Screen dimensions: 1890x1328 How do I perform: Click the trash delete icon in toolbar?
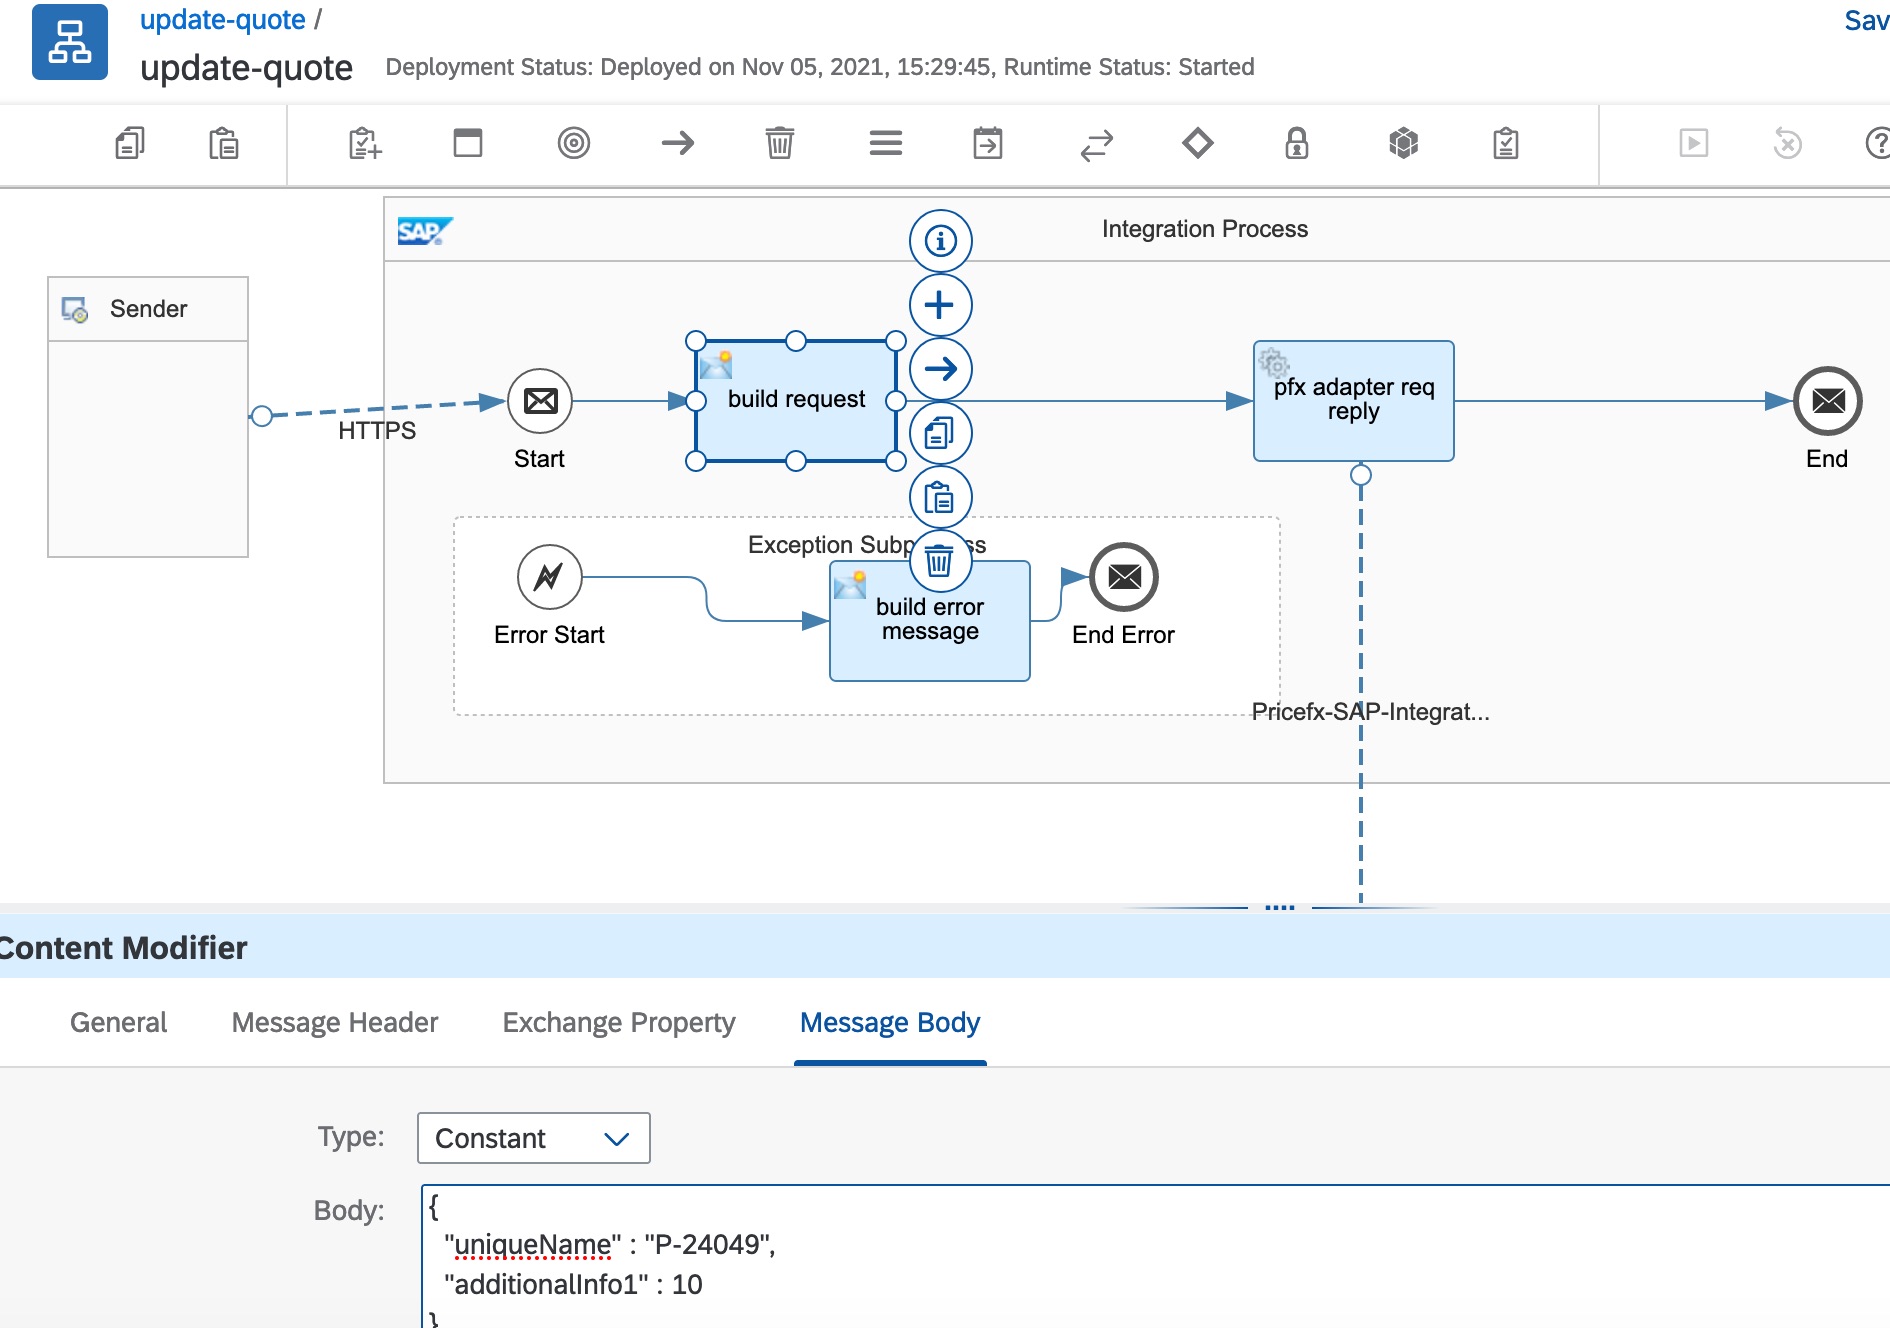[779, 143]
